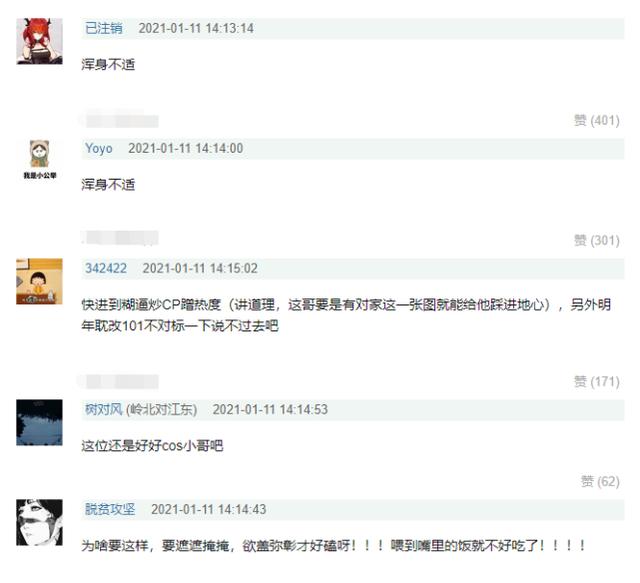
Task: Open the red-haired anime avatar profile
Action: point(39,41)
